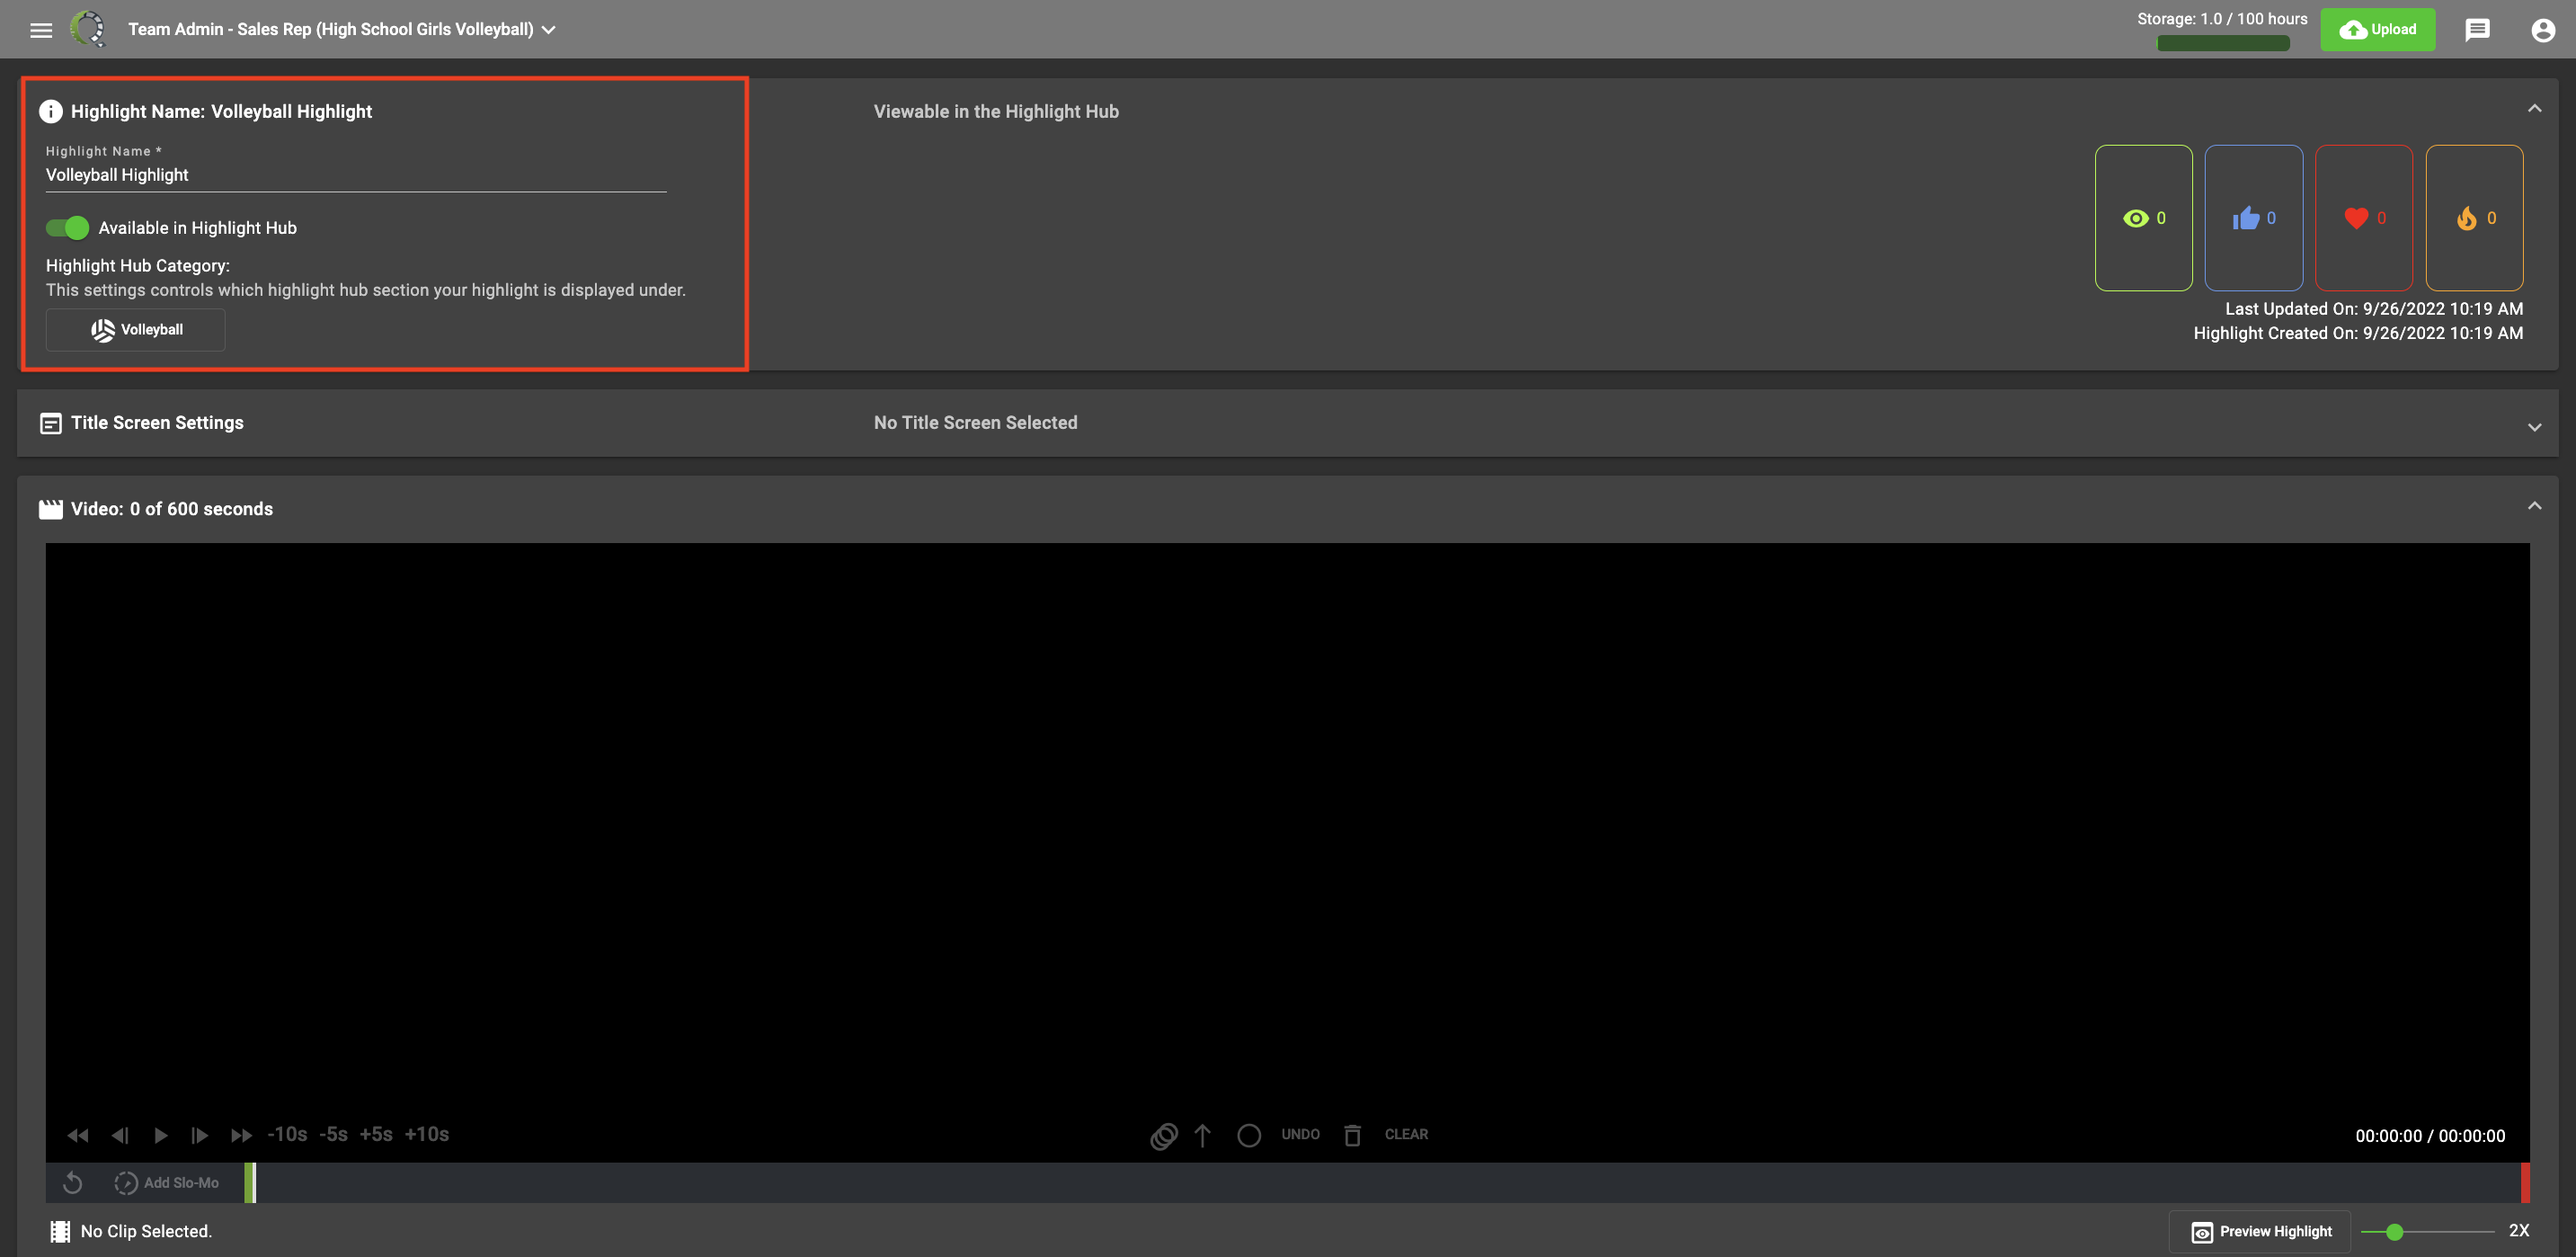Collapse the Highlight Name panel

point(2534,108)
